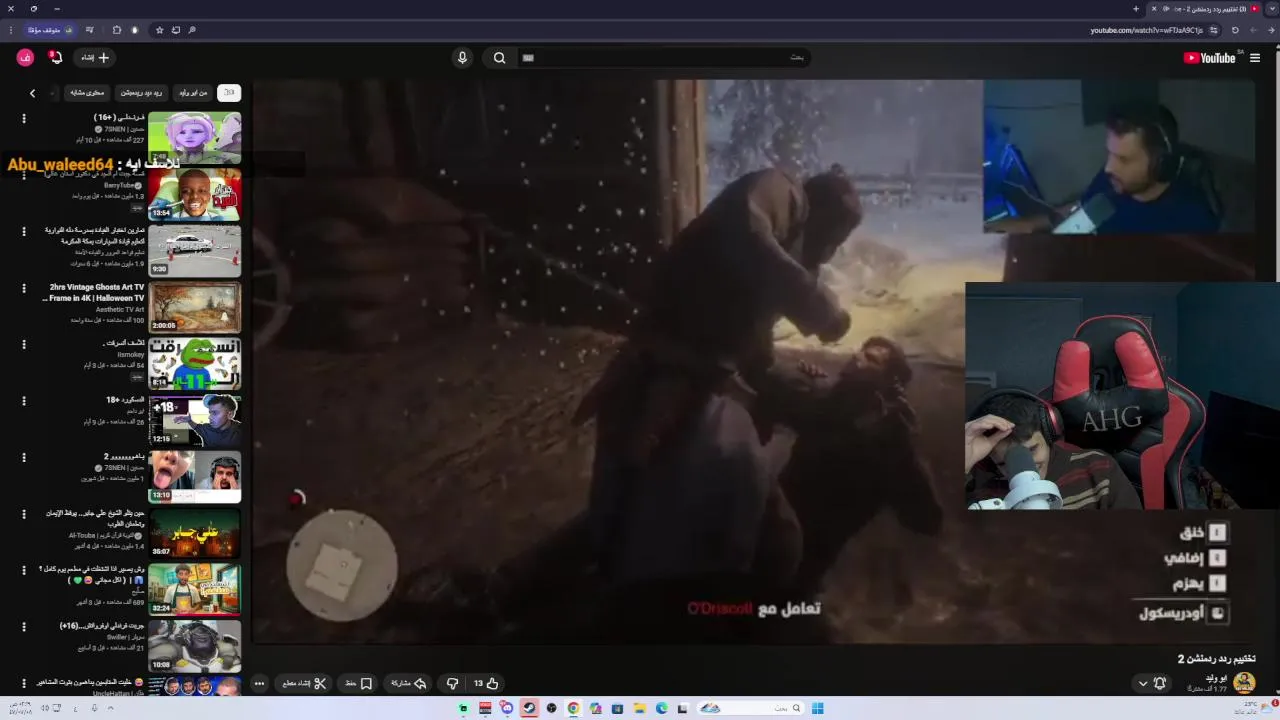Open Discord from the taskbar
The width and height of the screenshot is (1280, 720).
point(507,708)
